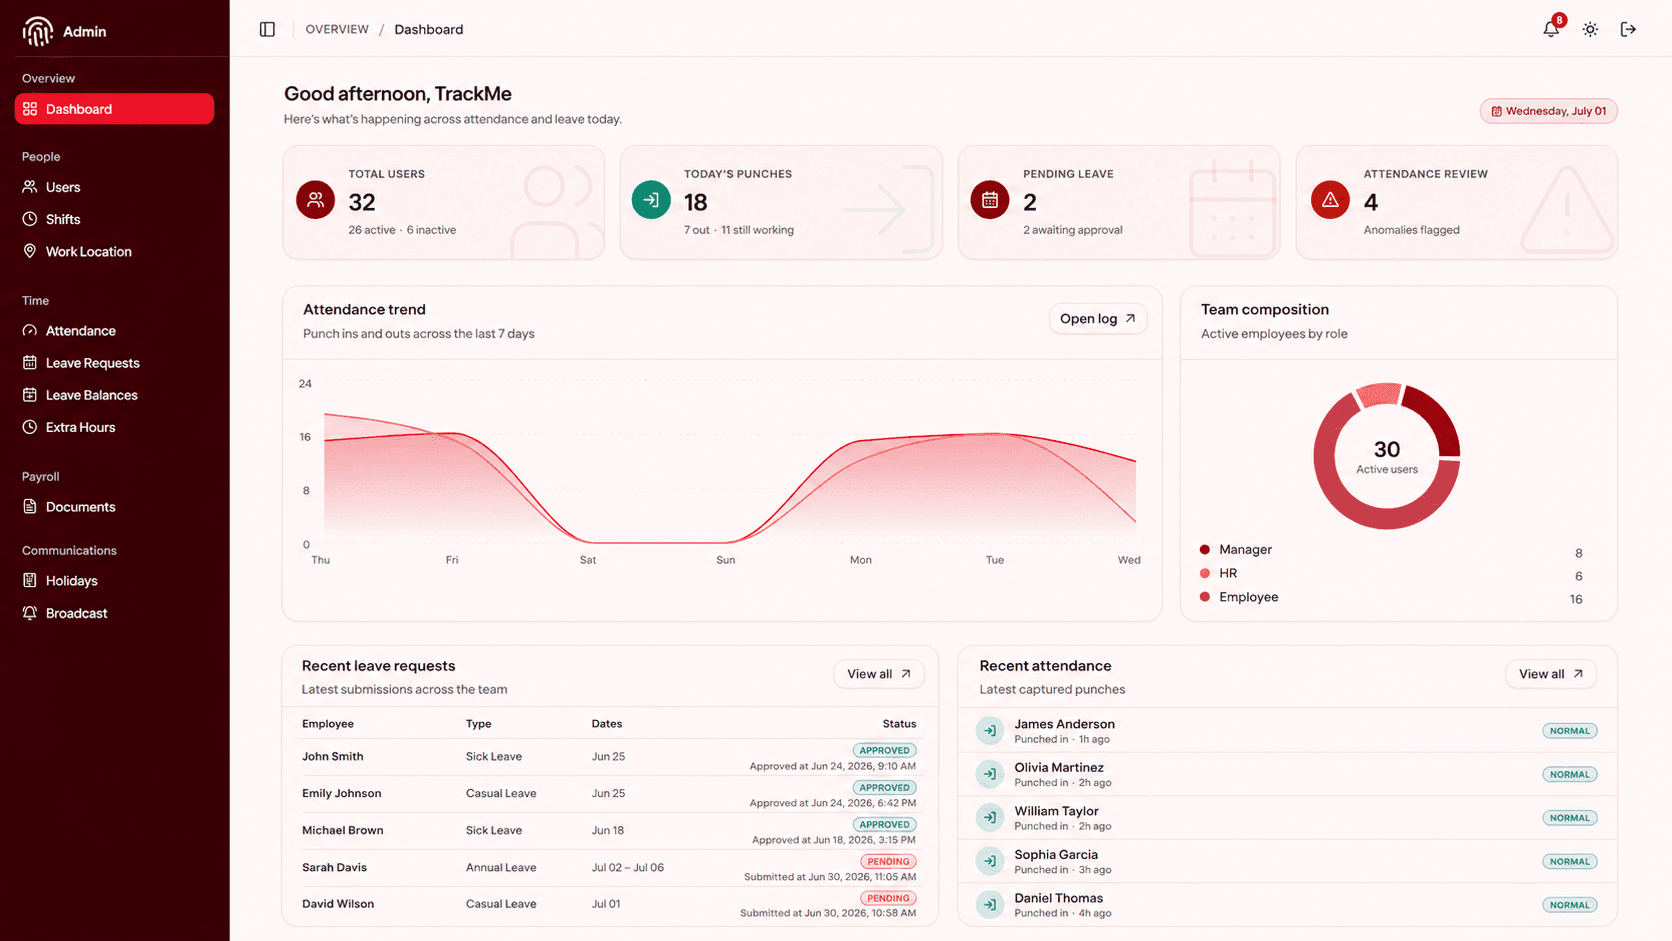The width and height of the screenshot is (1672, 941).
Task: Click the Dates column header
Action: [x=607, y=724]
